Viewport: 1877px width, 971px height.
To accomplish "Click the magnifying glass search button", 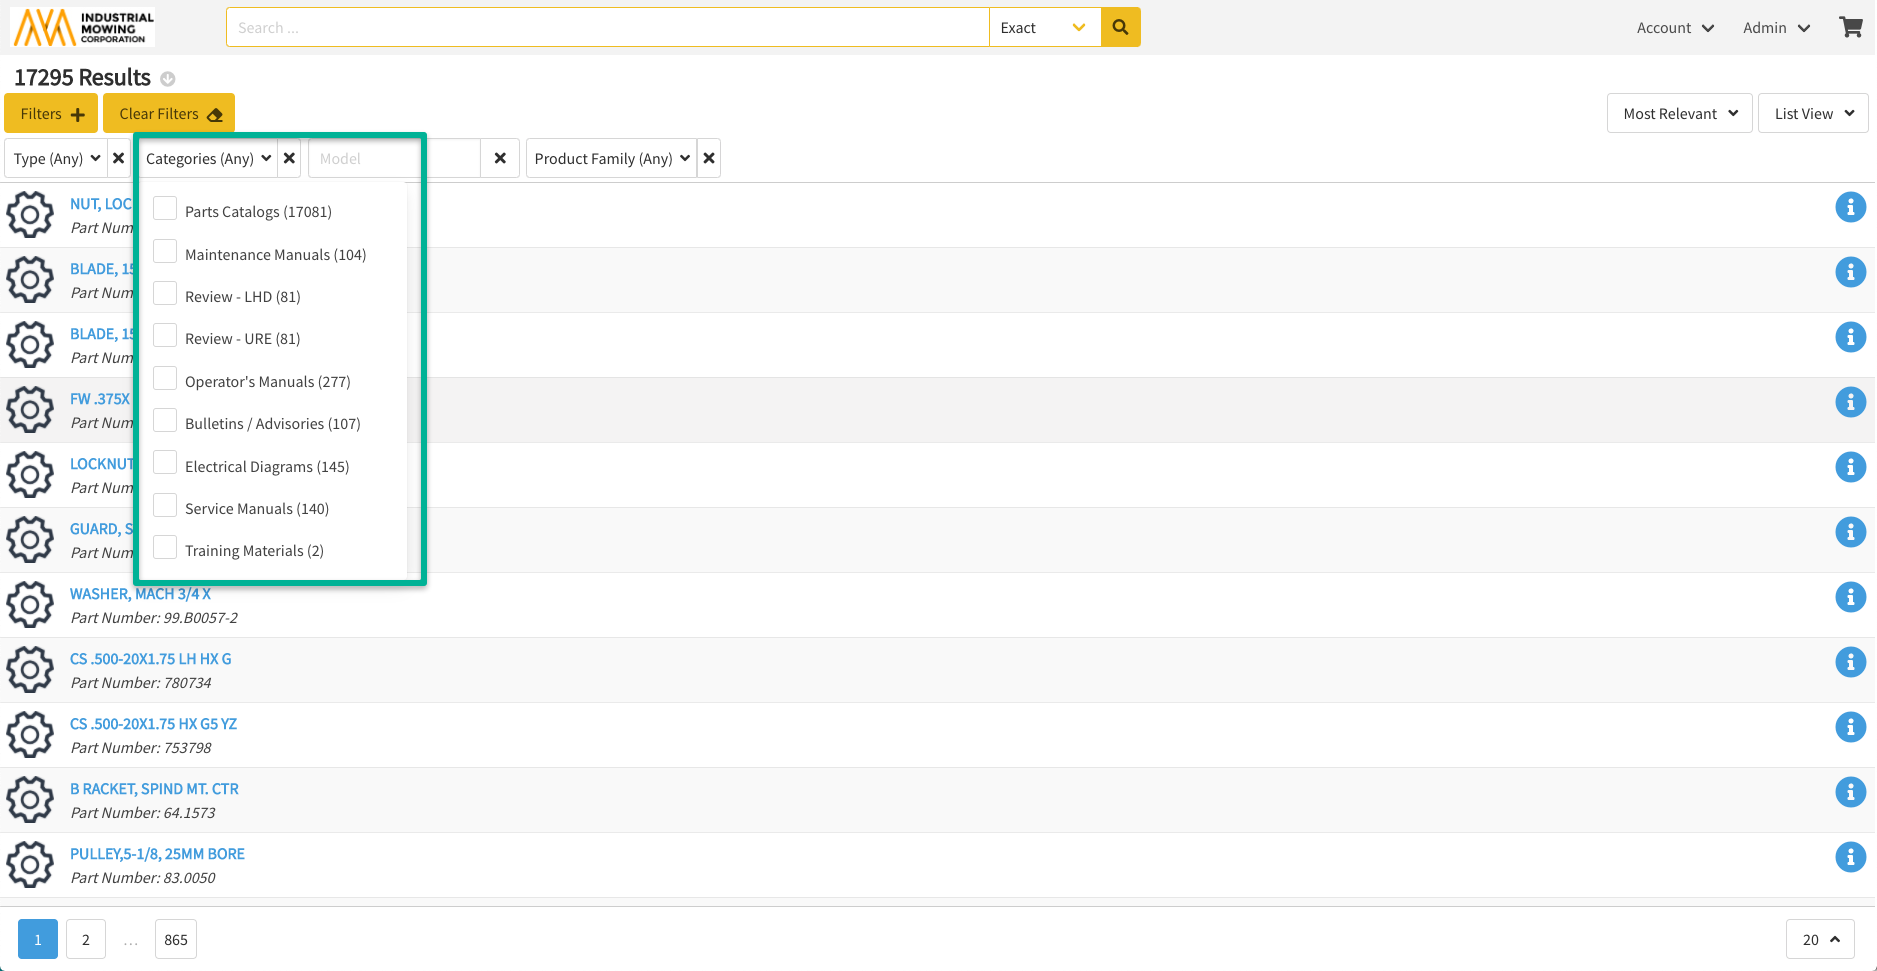I will (x=1120, y=27).
